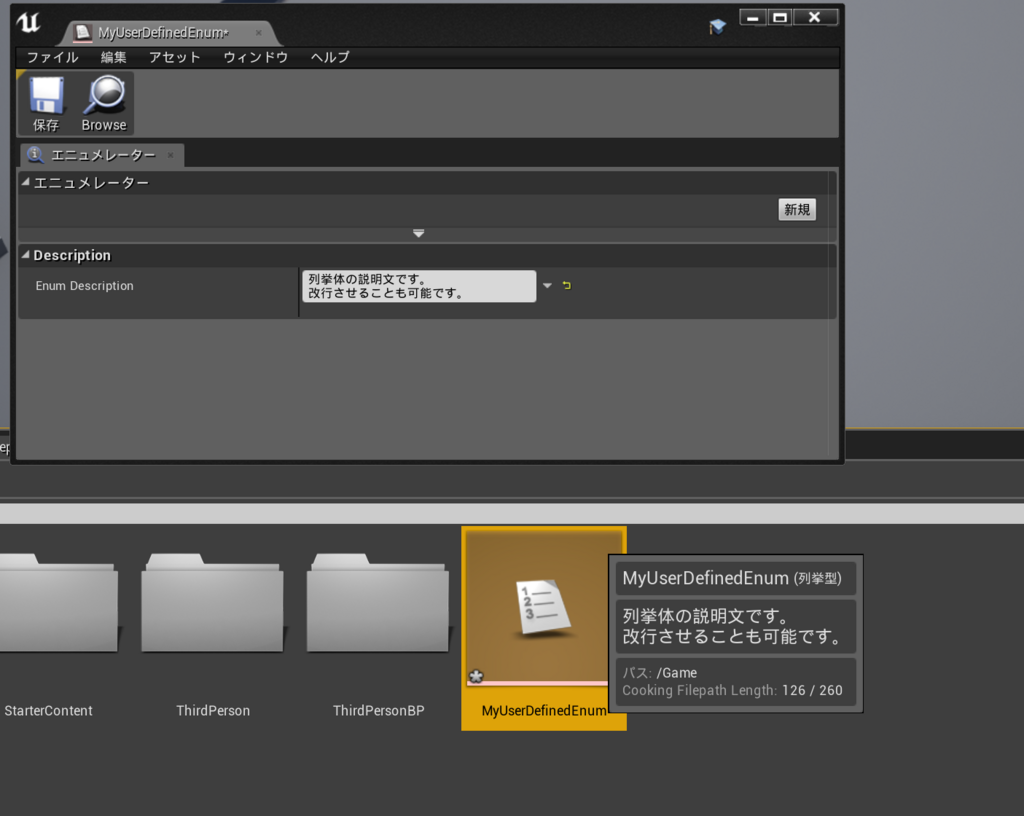This screenshot has height=816, width=1024.
Task: Open the ファイル menu
Action: coord(52,57)
